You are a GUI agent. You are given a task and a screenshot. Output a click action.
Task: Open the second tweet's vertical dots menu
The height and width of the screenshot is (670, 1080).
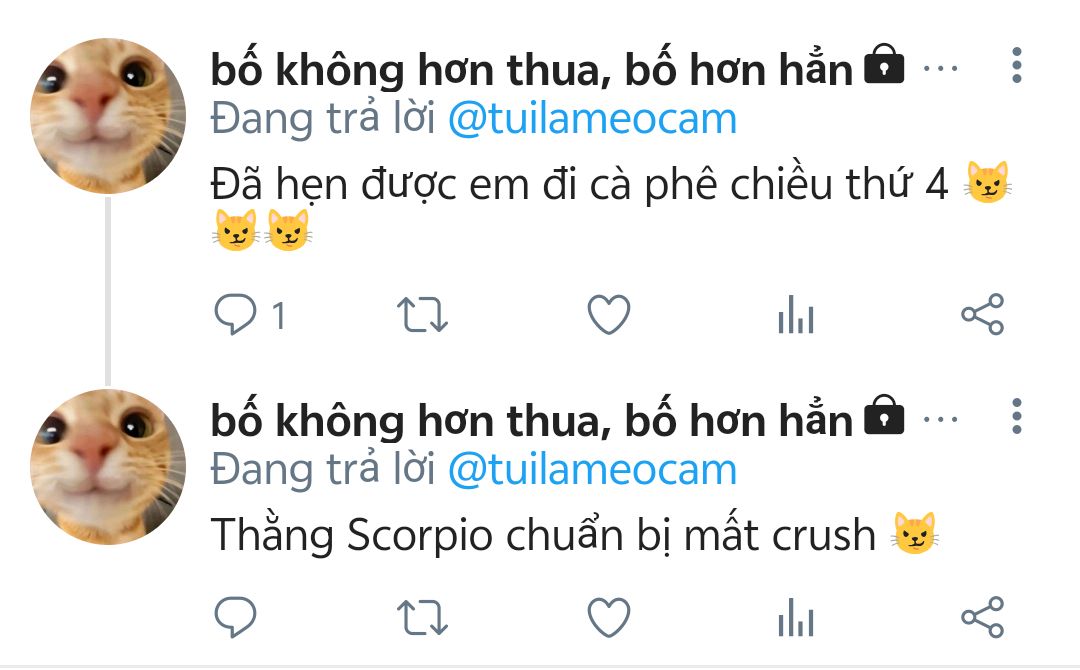click(x=1017, y=417)
